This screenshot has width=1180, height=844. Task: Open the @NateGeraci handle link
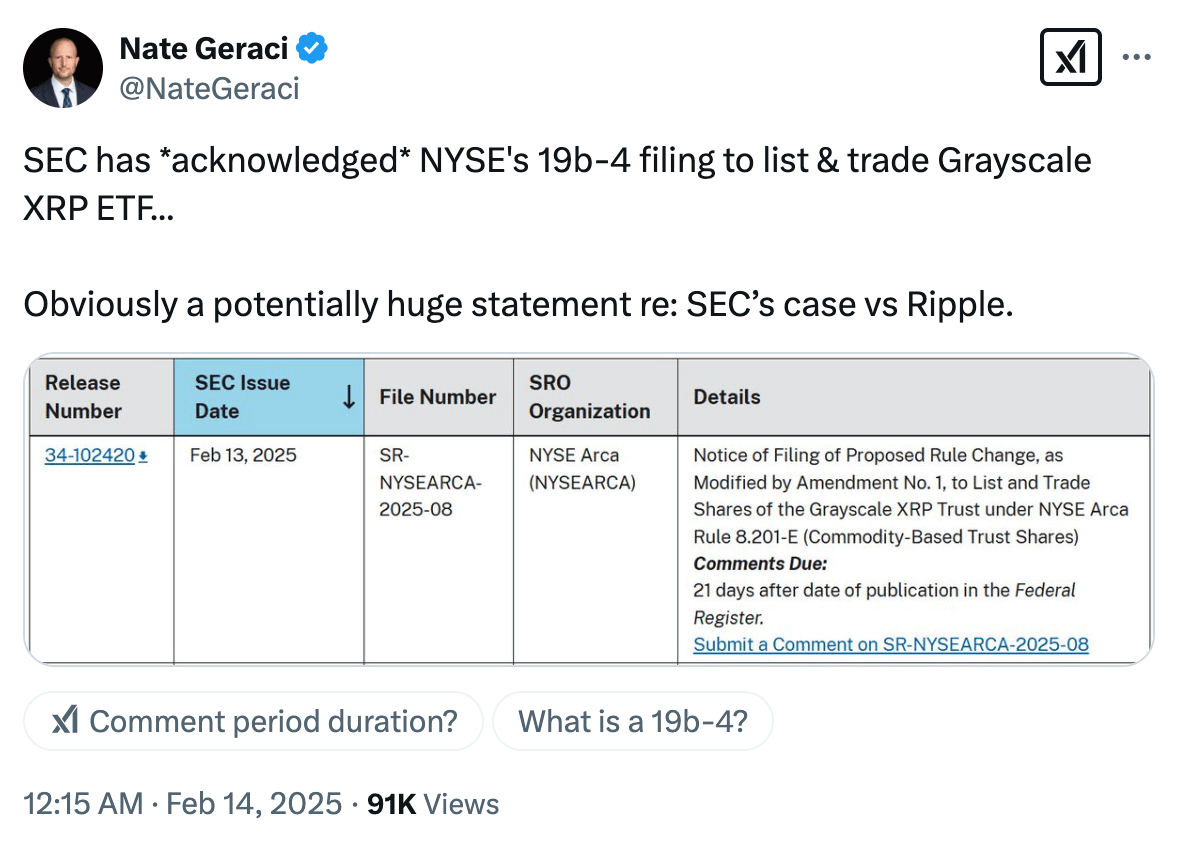point(209,89)
